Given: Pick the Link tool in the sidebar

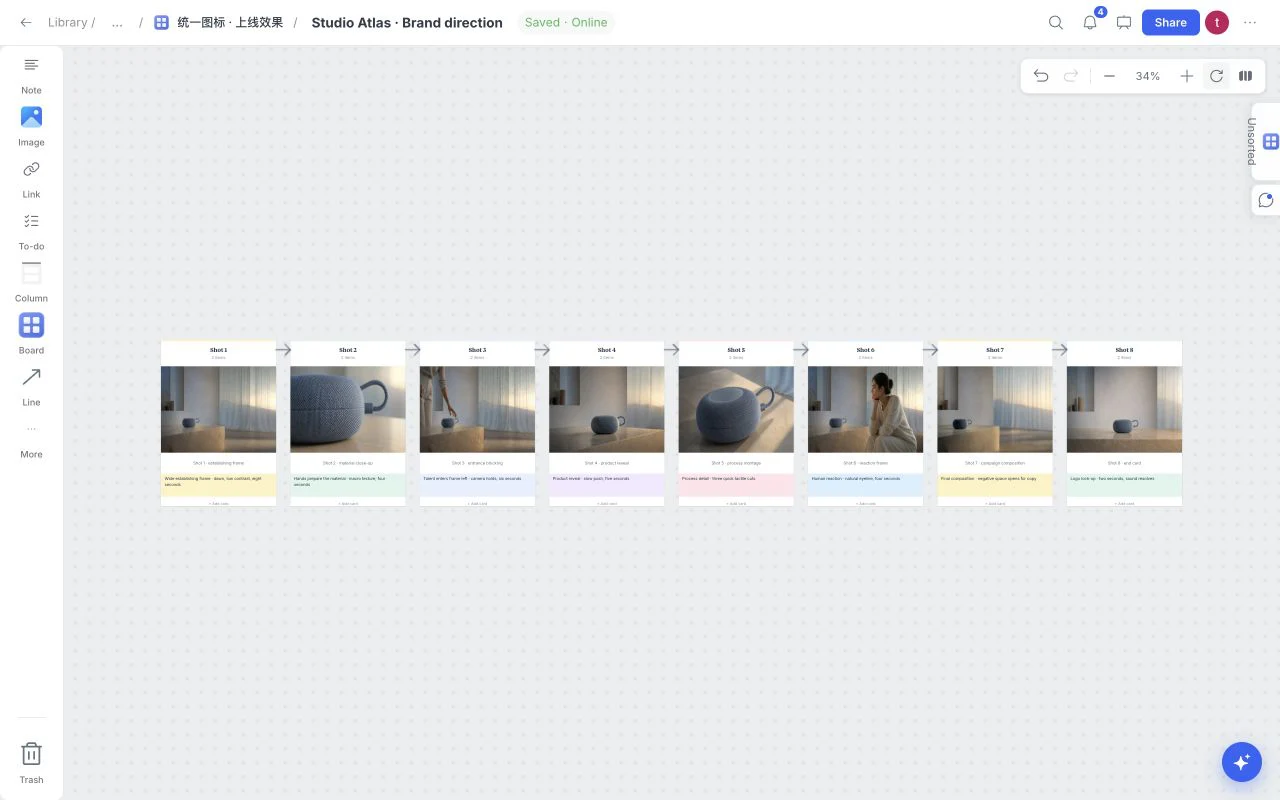Looking at the screenshot, I should click(x=31, y=179).
